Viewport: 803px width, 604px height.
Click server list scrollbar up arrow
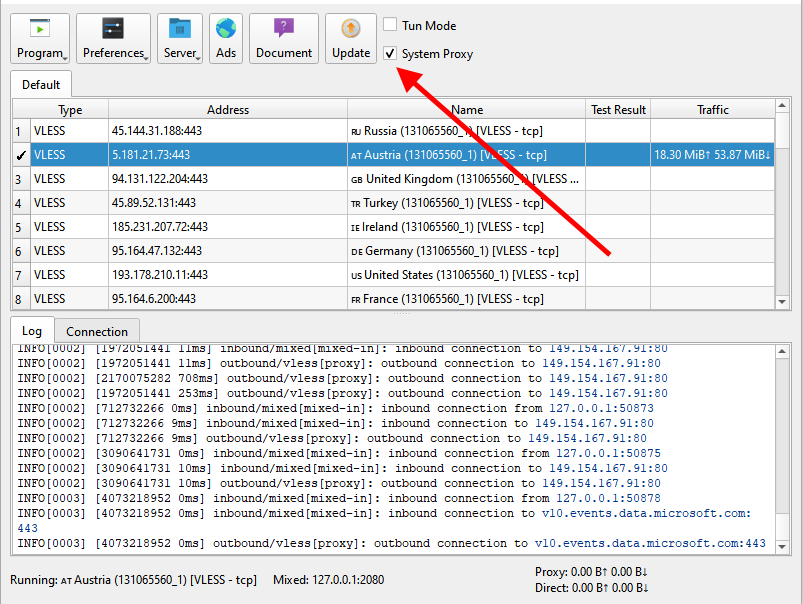tap(782, 106)
